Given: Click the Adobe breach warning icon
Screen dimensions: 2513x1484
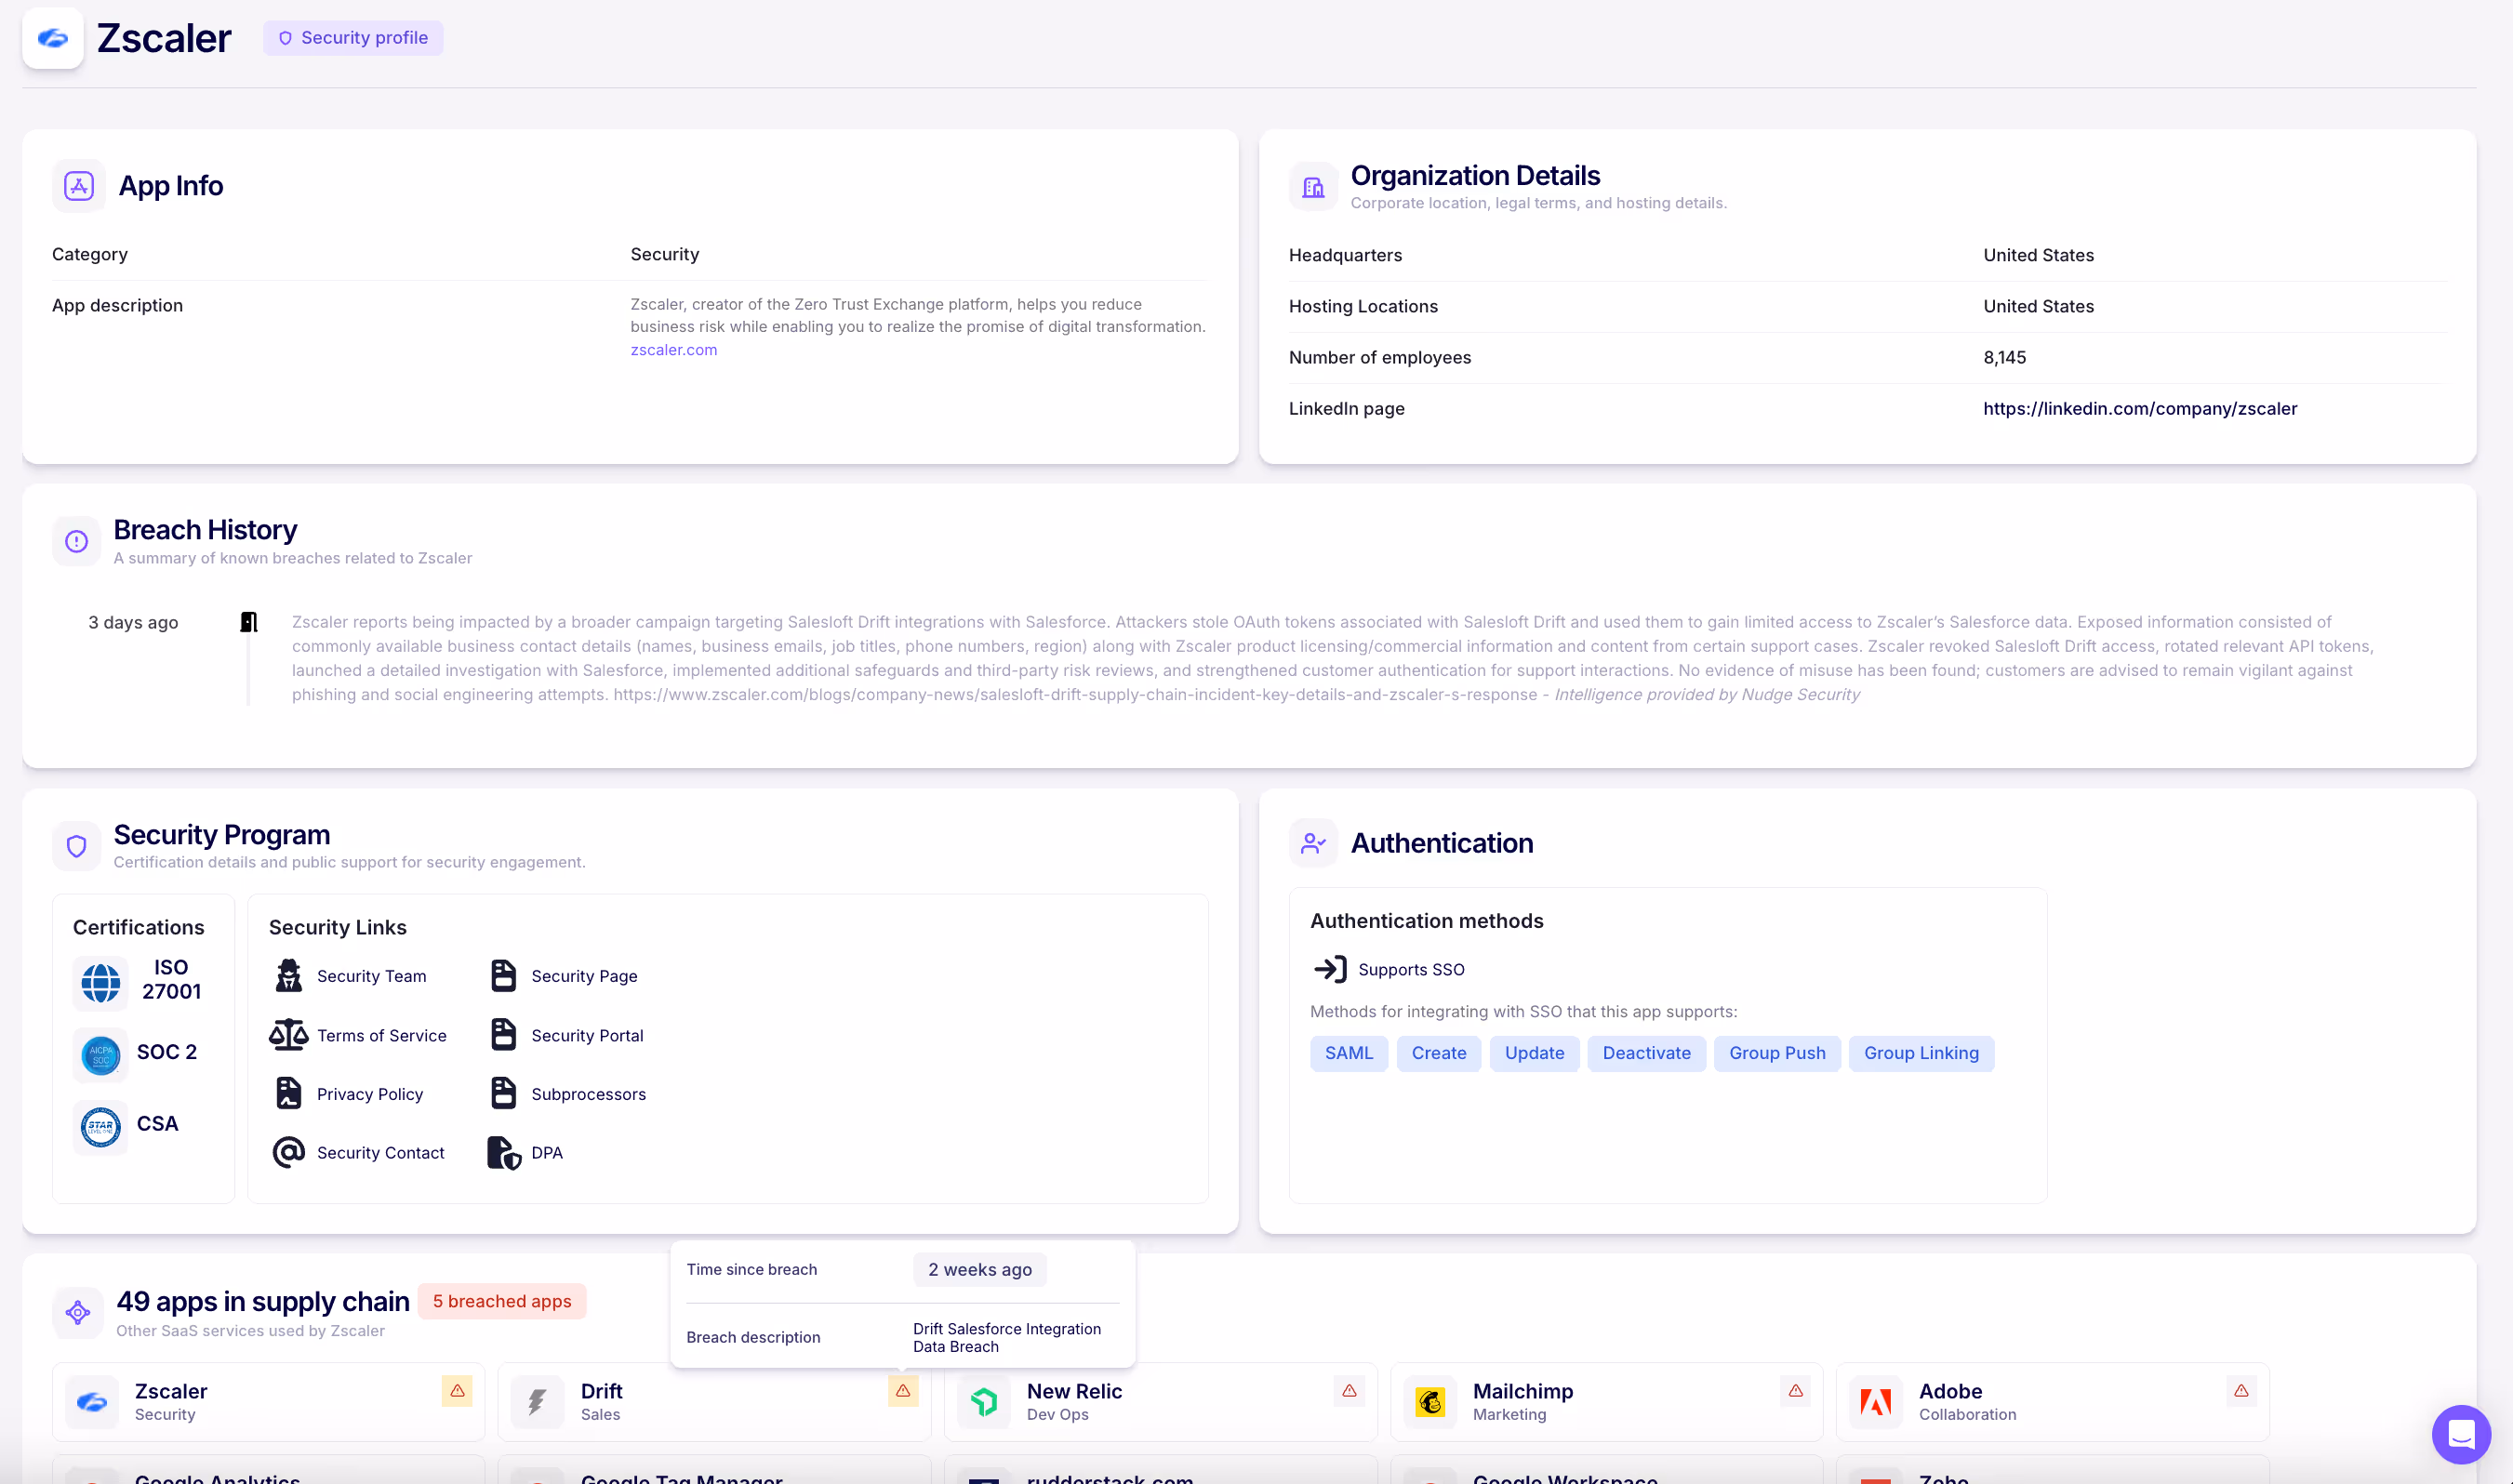Looking at the screenshot, I should 2241,1391.
